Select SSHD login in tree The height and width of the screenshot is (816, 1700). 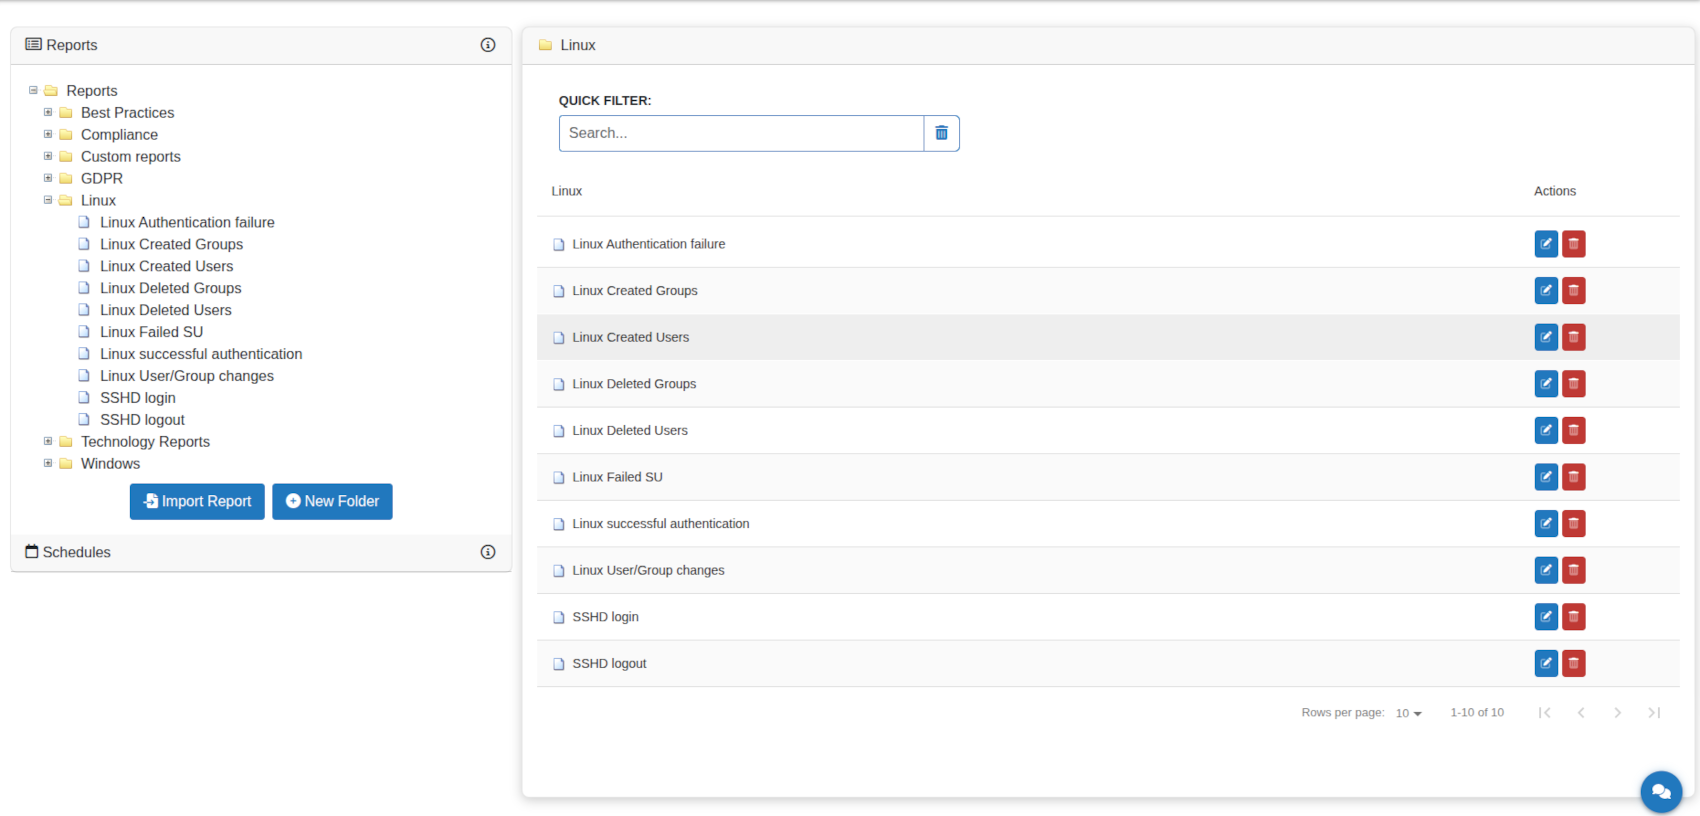pos(138,398)
